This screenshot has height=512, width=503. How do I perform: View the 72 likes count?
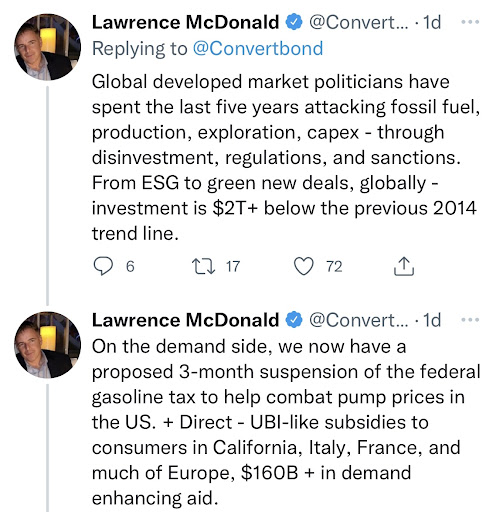click(334, 267)
